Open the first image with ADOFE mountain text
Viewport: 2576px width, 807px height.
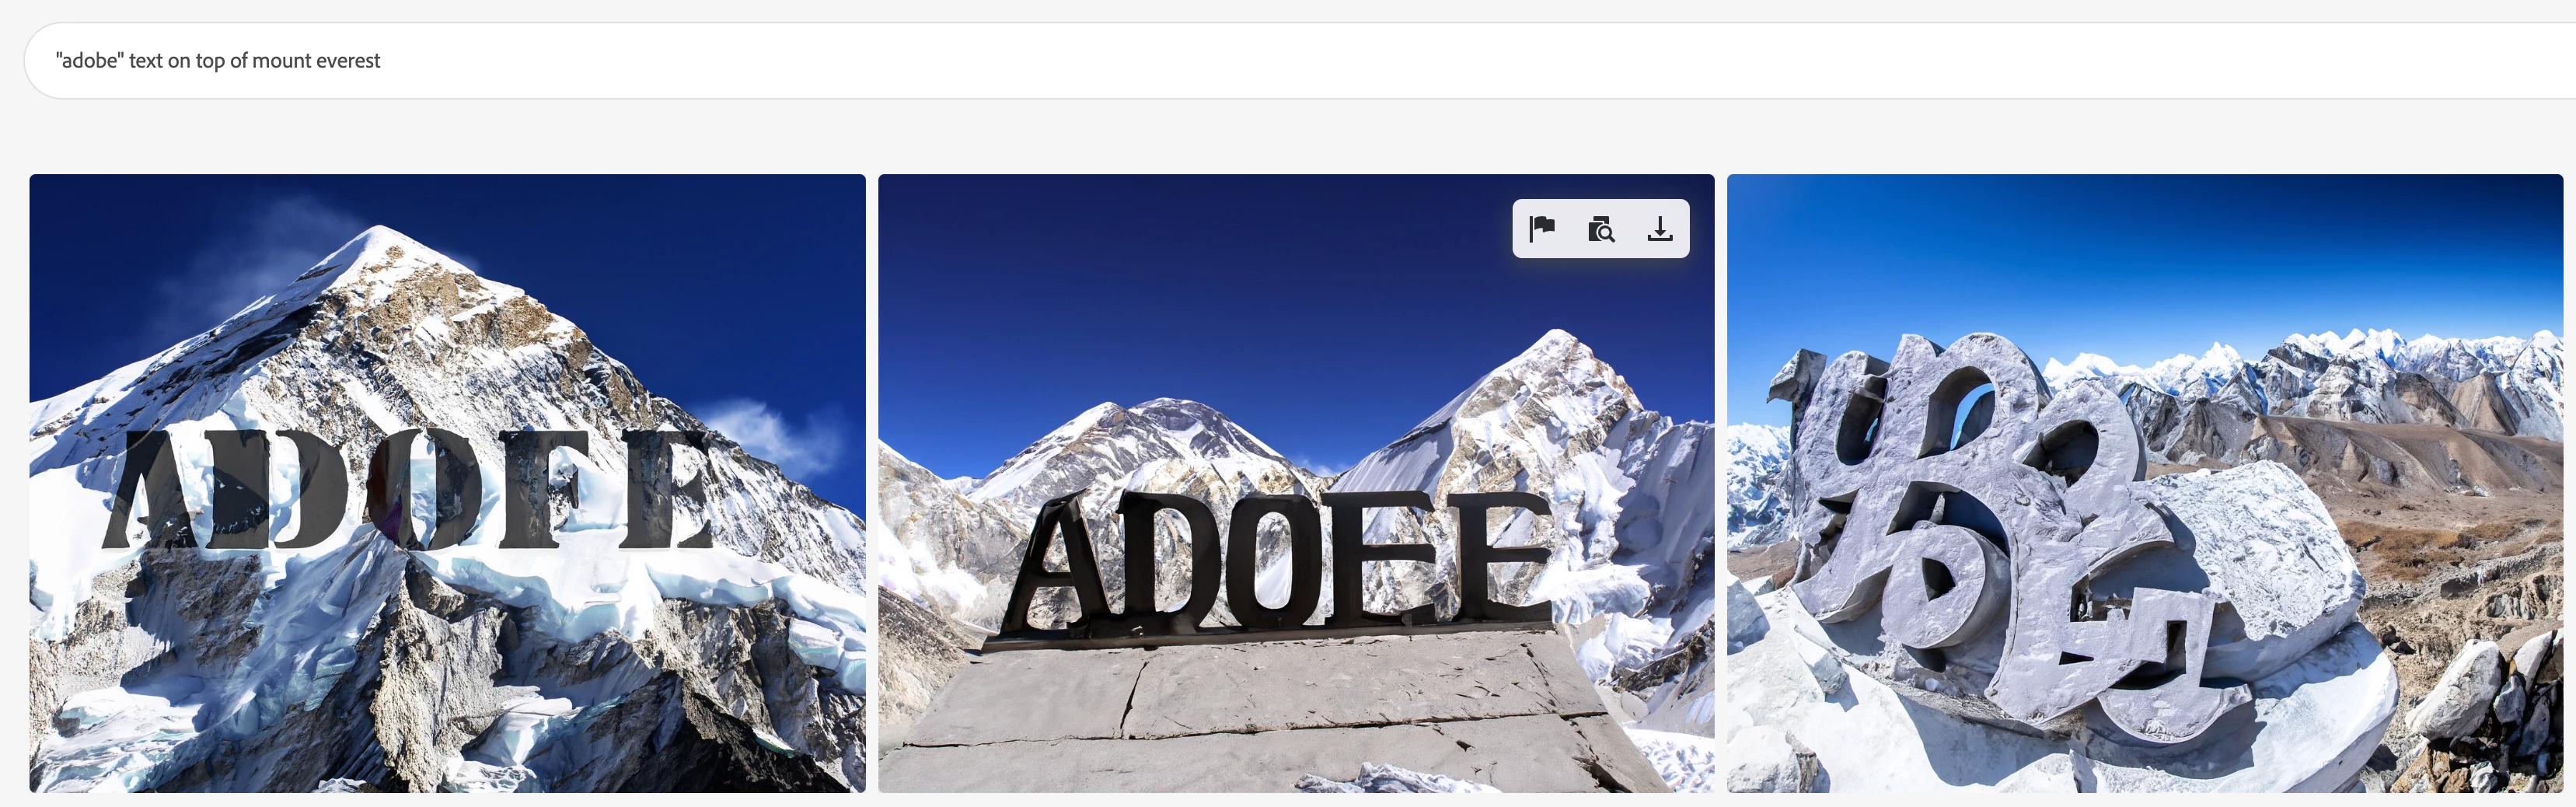(x=447, y=483)
